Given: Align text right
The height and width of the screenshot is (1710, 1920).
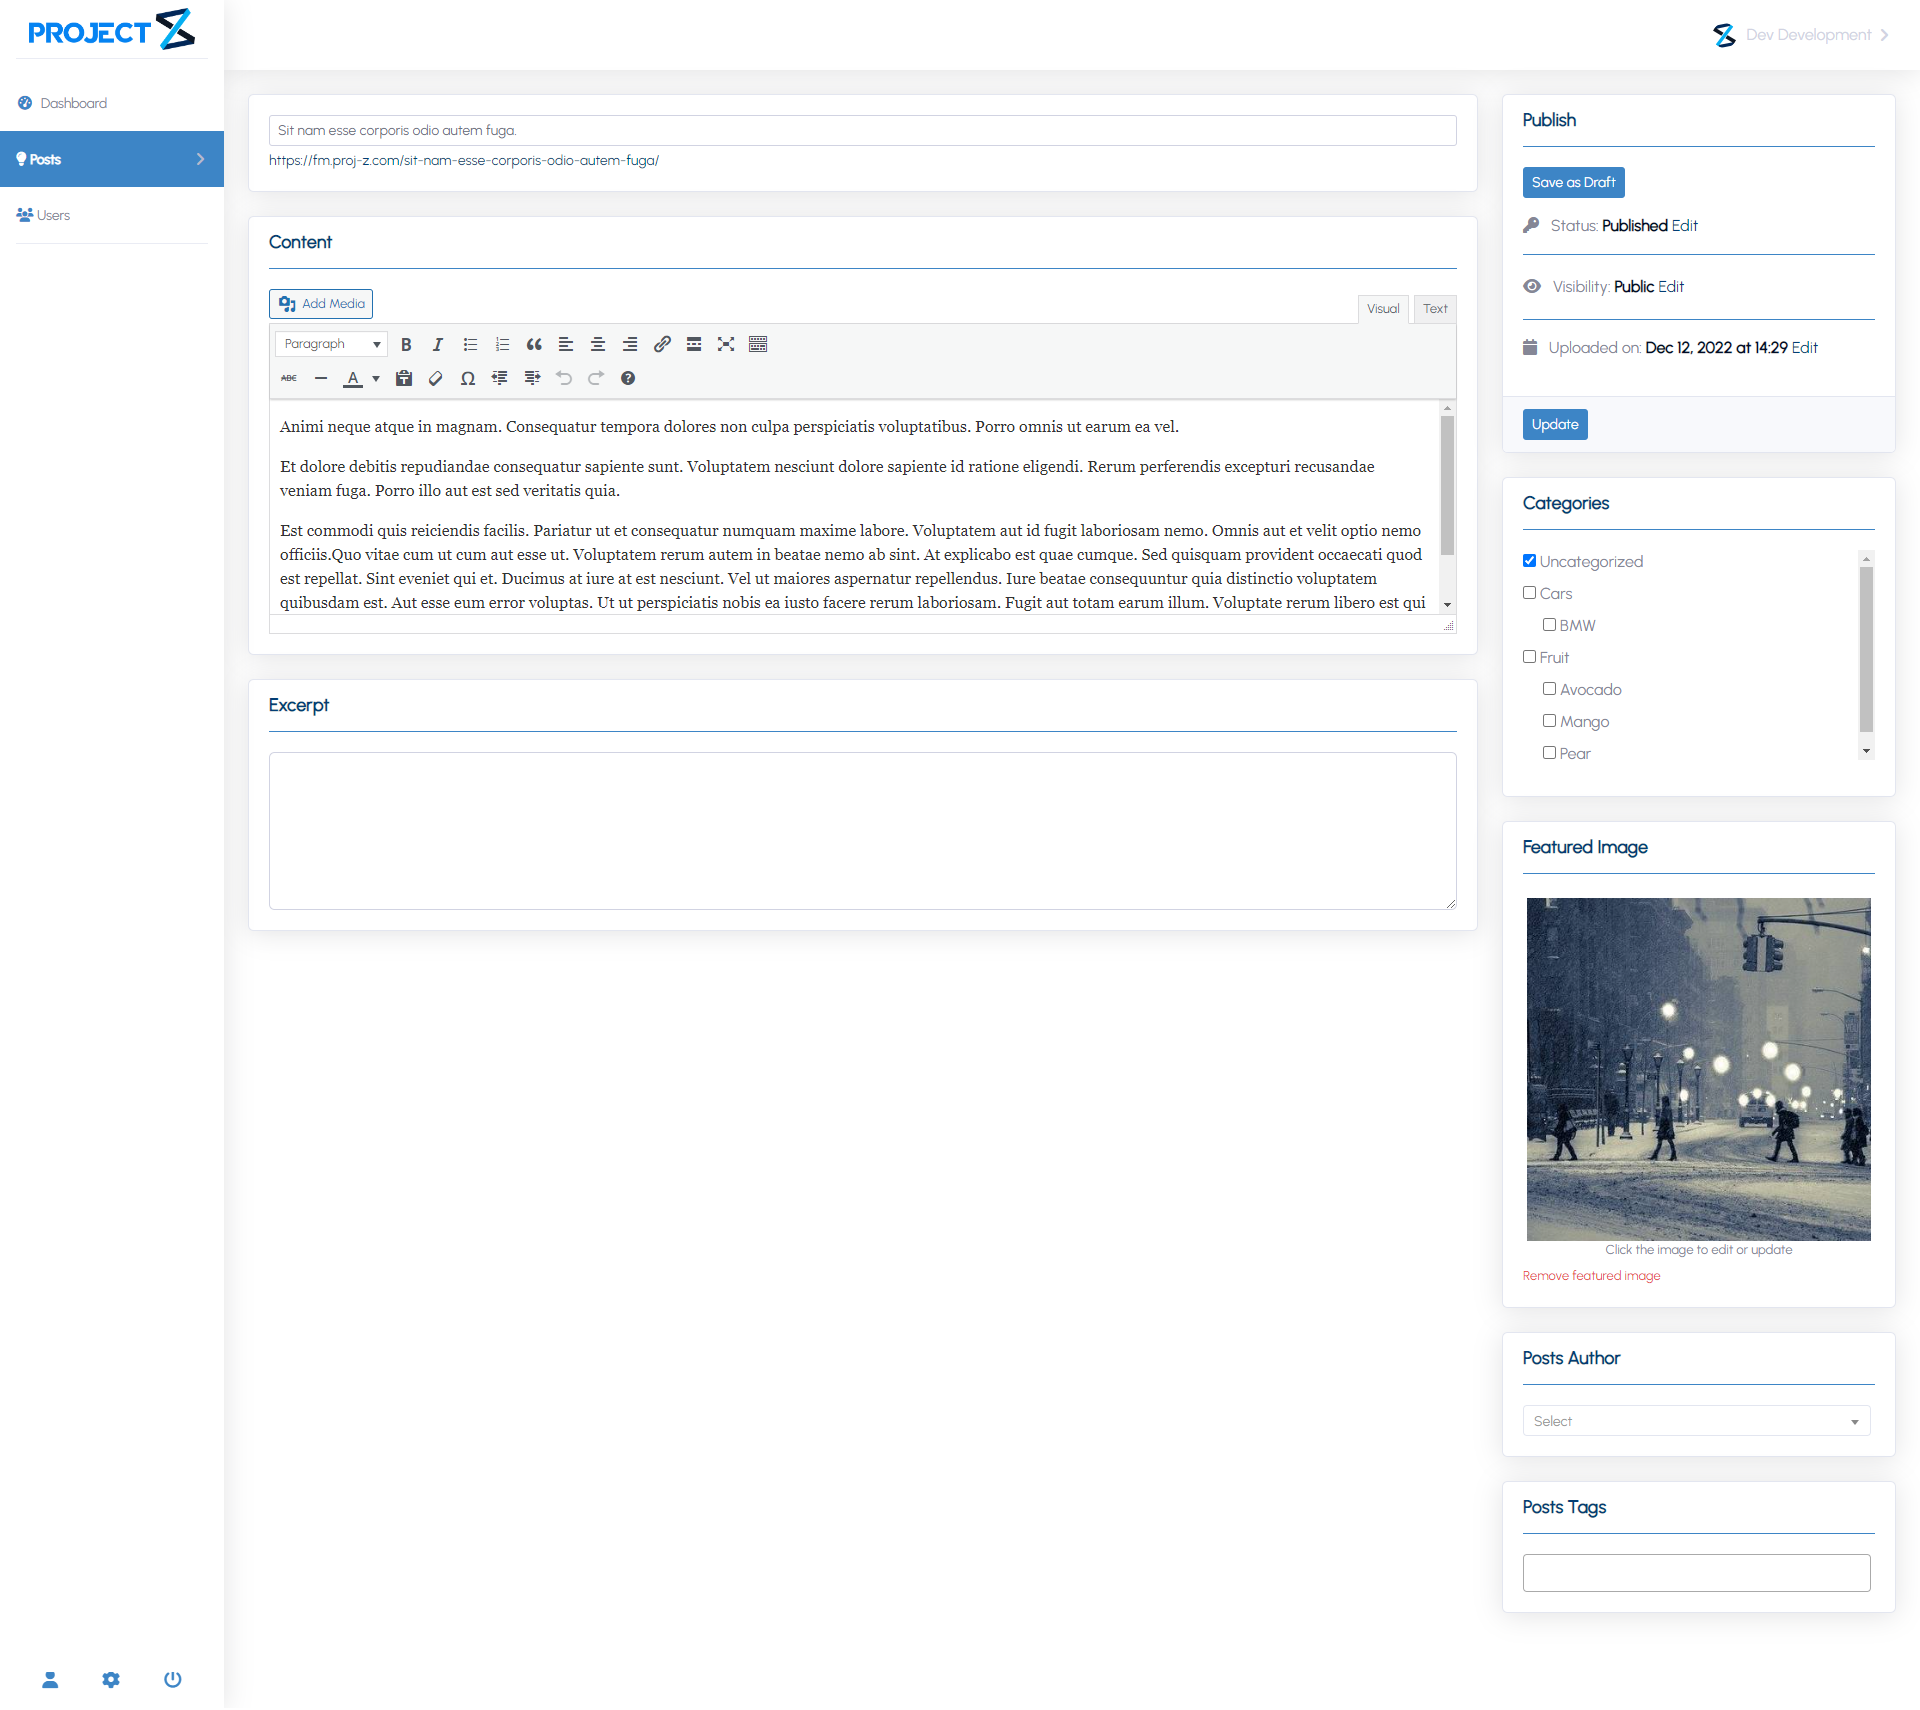Looking at the screenshot, I should tap(630, 344).
